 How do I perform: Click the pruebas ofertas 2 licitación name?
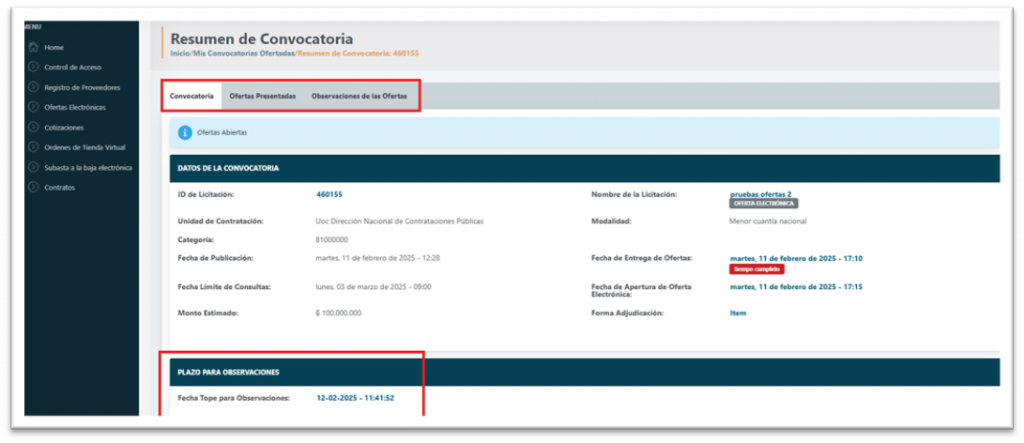click(761, 194)
